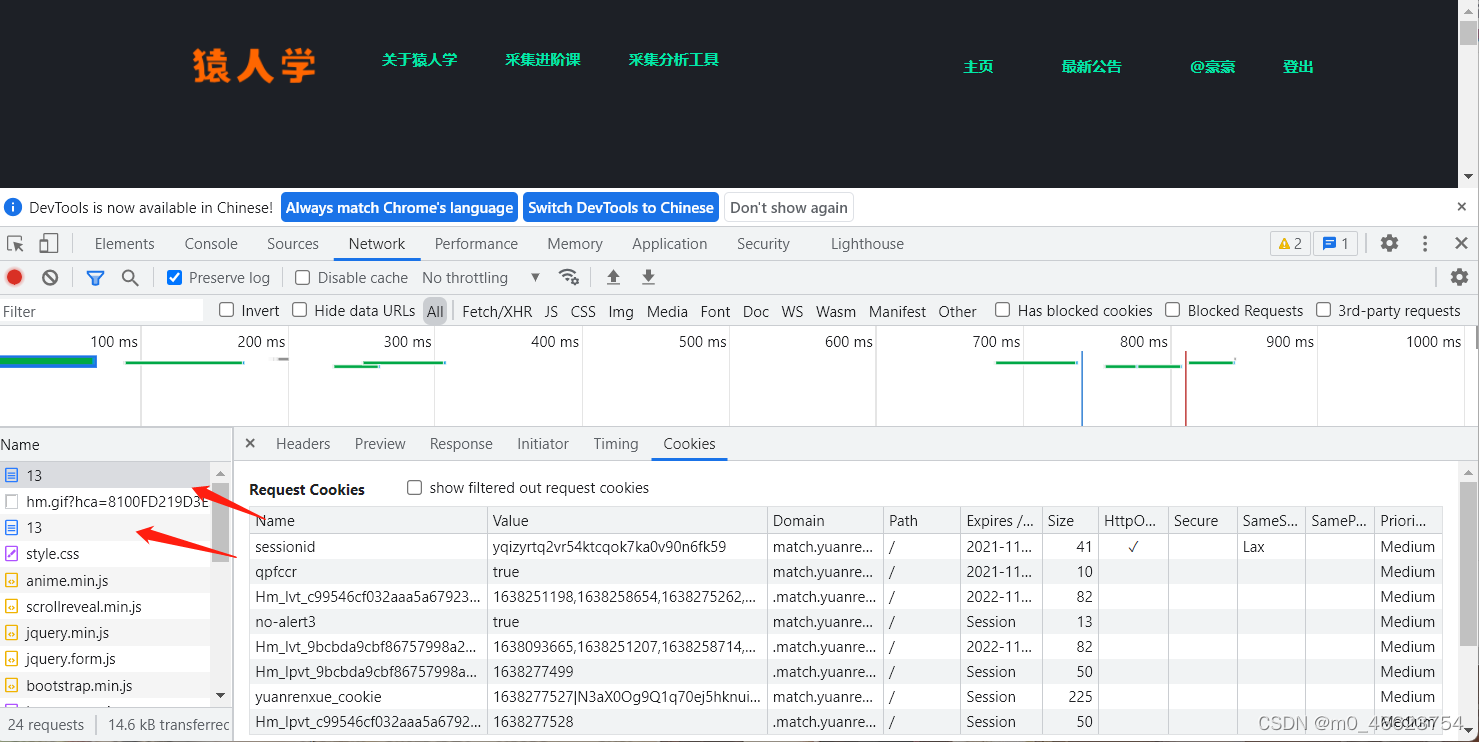The height and width of the screenshot is (742, 1479).
Task: Stop recording network log (red circle)
Action: point(15,278)
